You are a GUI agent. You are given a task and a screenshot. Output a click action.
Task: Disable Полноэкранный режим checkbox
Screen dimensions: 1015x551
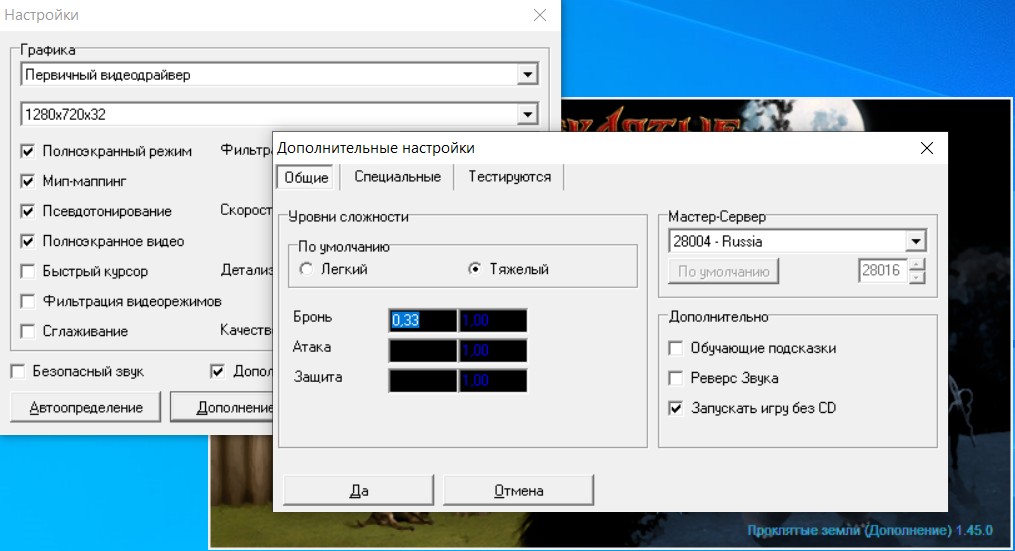coord(27,152)
